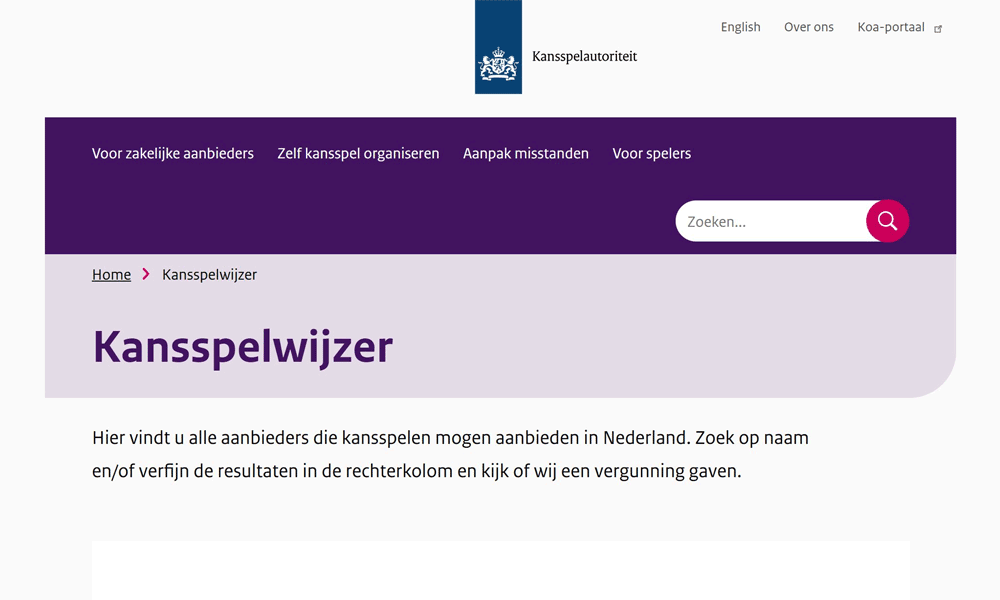Click the intro paragraph starting 'Hier vindt u'

(x=450, y=455)
